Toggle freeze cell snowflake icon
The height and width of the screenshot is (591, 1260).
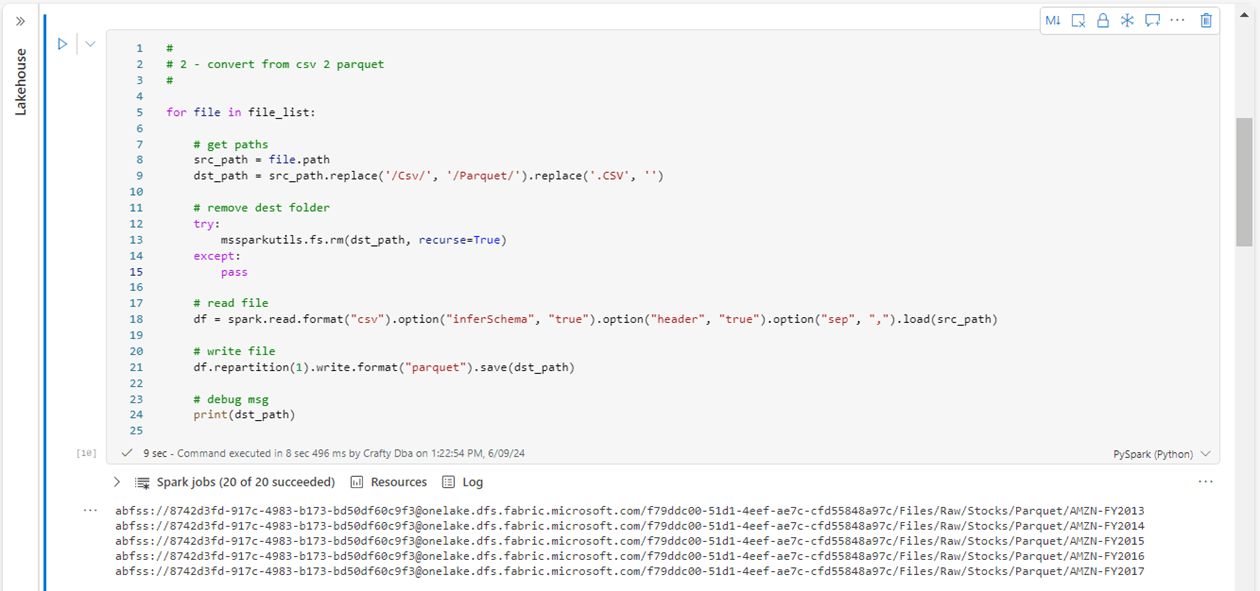click(x=1127, y=20)
